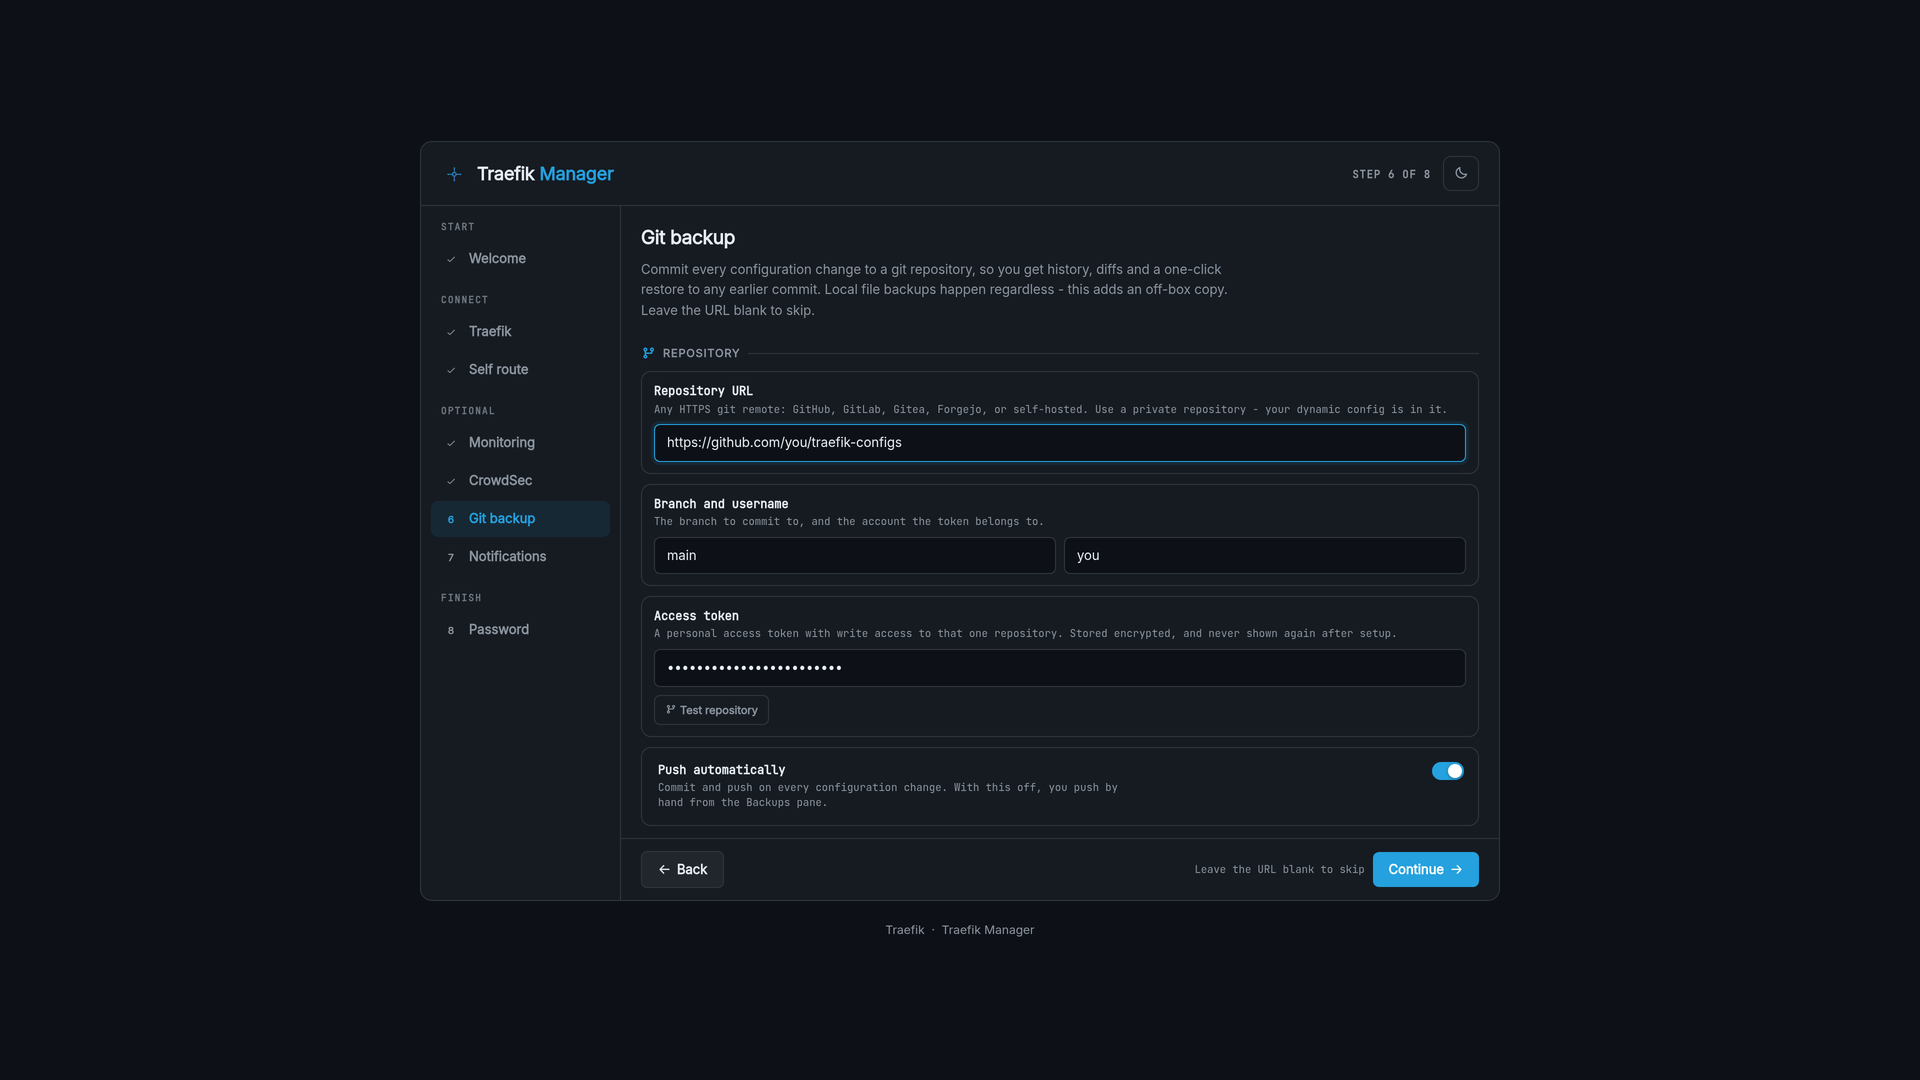Click the checkmark beside Self route
This screenshot has width=1920, height=1080.
(451, 370)
